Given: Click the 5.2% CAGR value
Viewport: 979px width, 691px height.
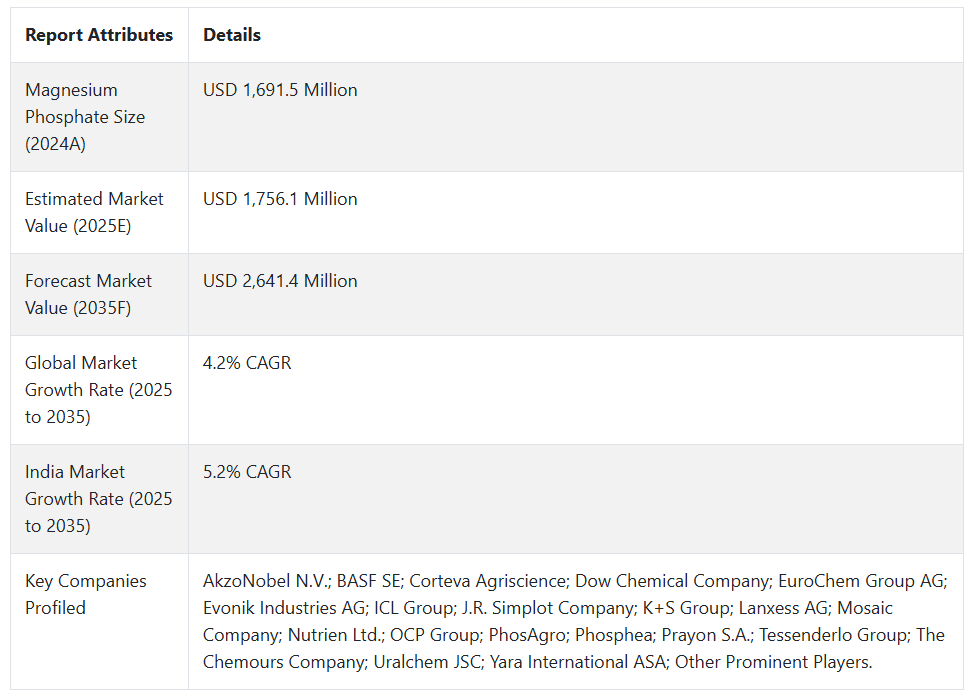Looking at the screenshot, I should [247, 472].
